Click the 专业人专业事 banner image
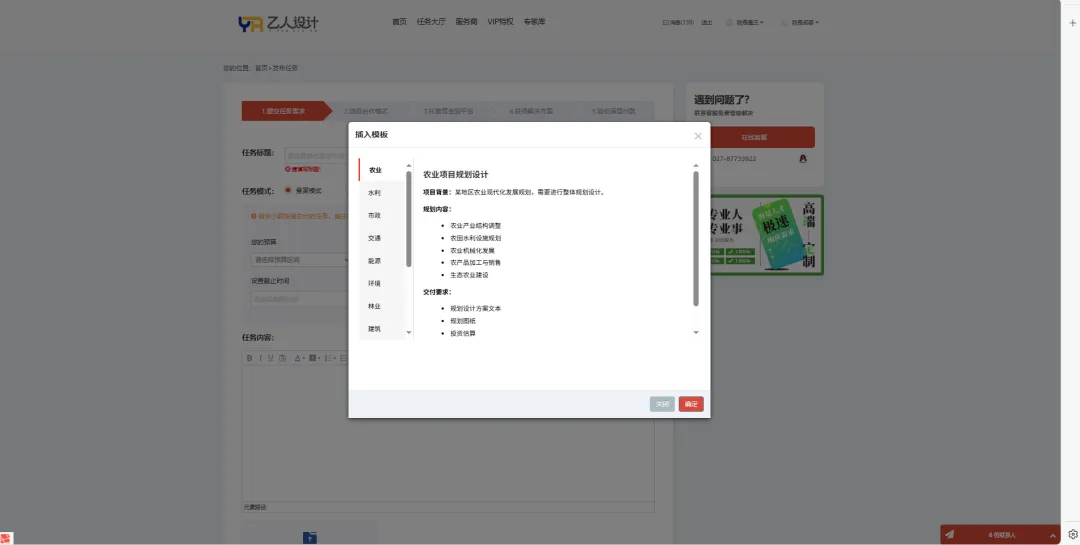 click(x=765, y=235)
